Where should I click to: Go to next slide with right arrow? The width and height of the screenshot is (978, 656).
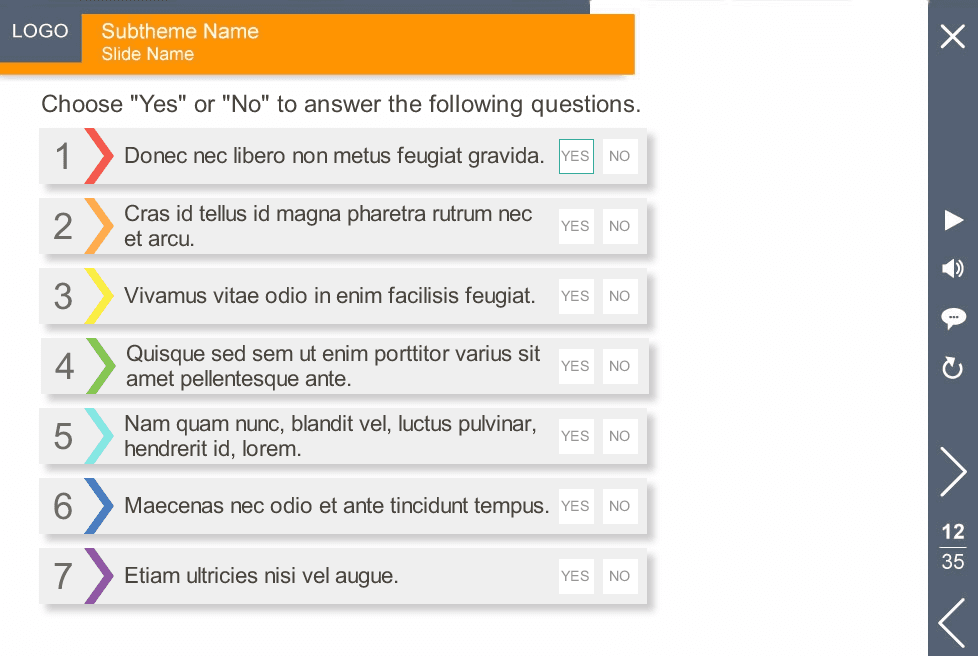954,472
